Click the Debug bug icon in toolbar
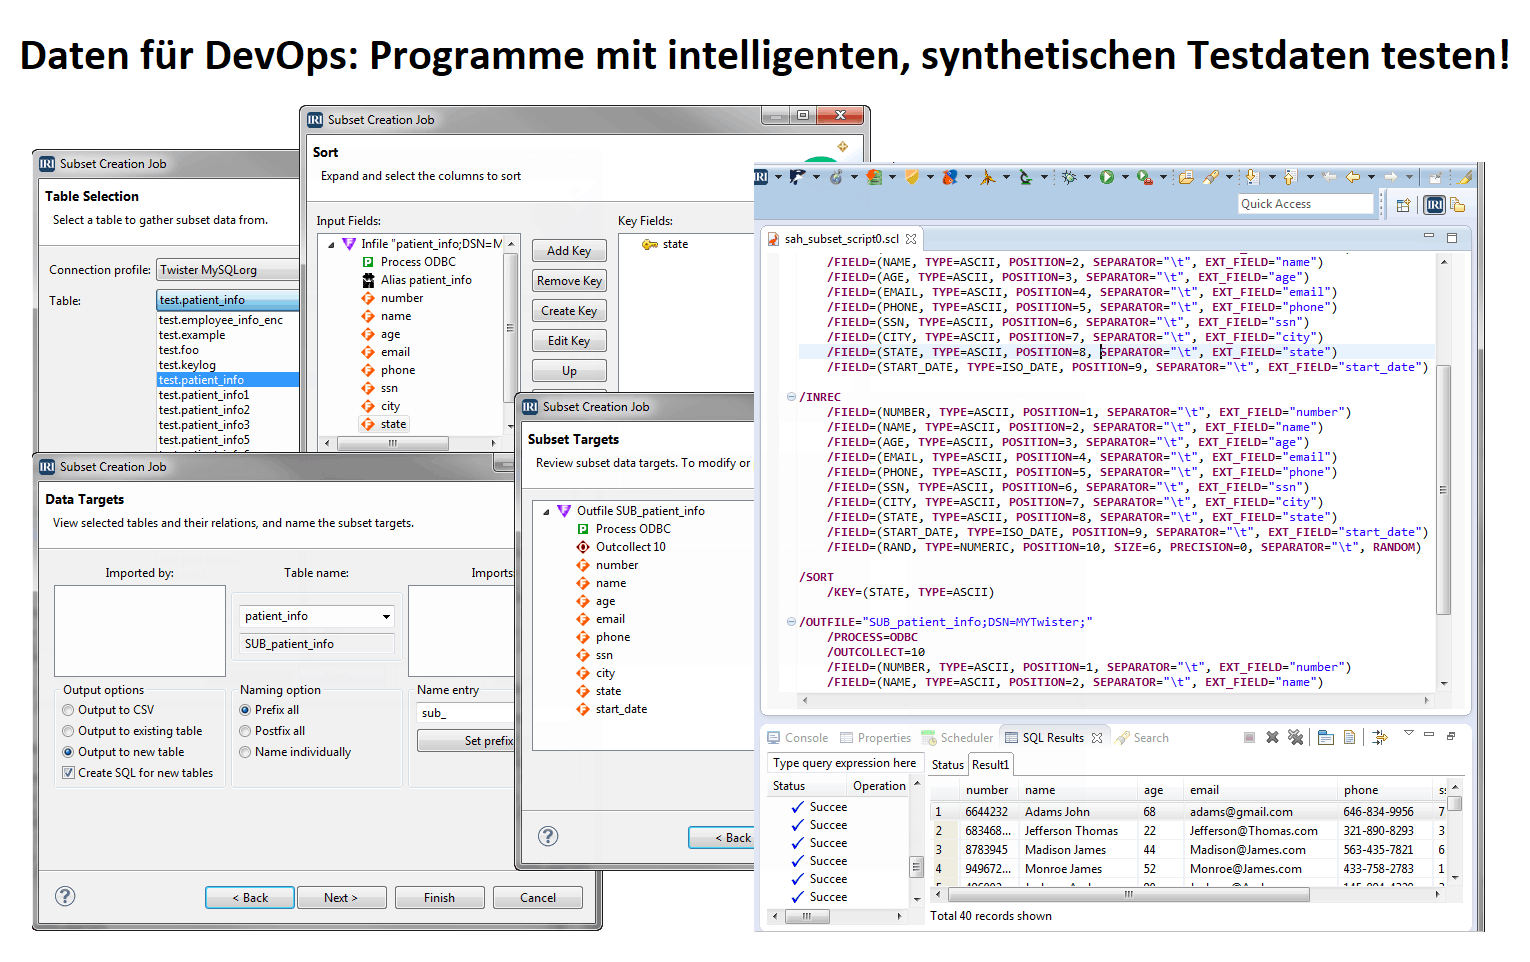Image resolution: width=1530 pixels, height=962 pixels. (1069, 177)
